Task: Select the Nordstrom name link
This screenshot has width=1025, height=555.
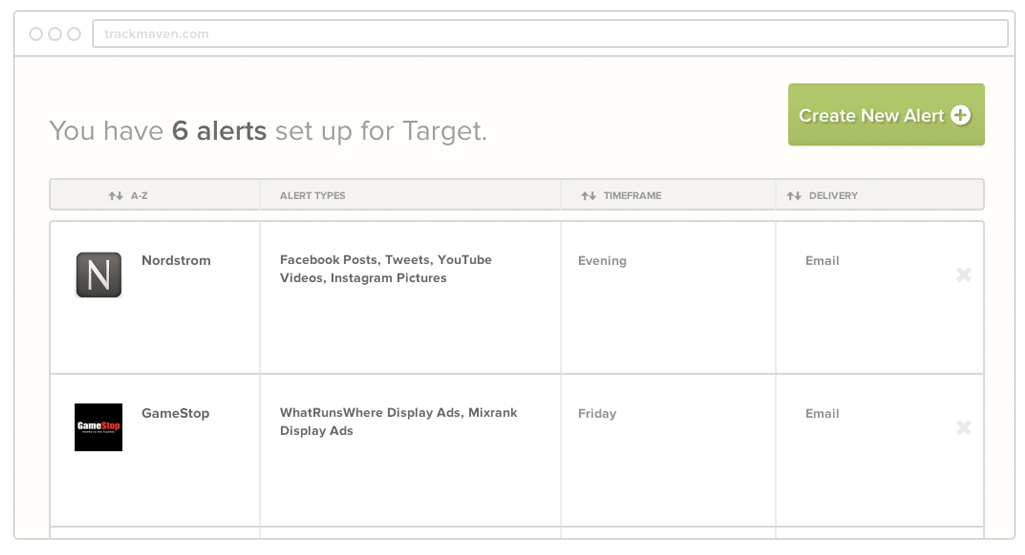Action: pyautogui.click(x=176, y=260)
